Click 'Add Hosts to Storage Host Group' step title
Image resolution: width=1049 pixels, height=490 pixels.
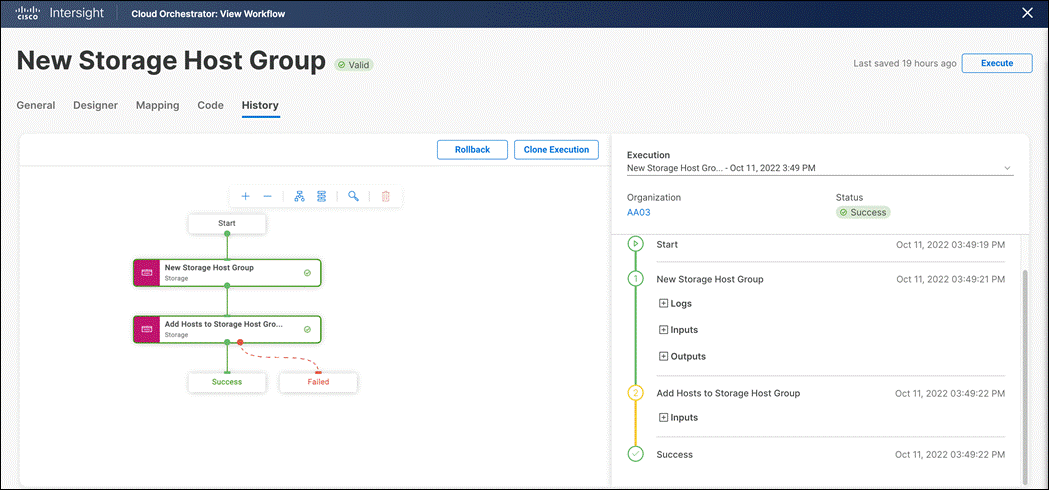click(x=728, y=393)
